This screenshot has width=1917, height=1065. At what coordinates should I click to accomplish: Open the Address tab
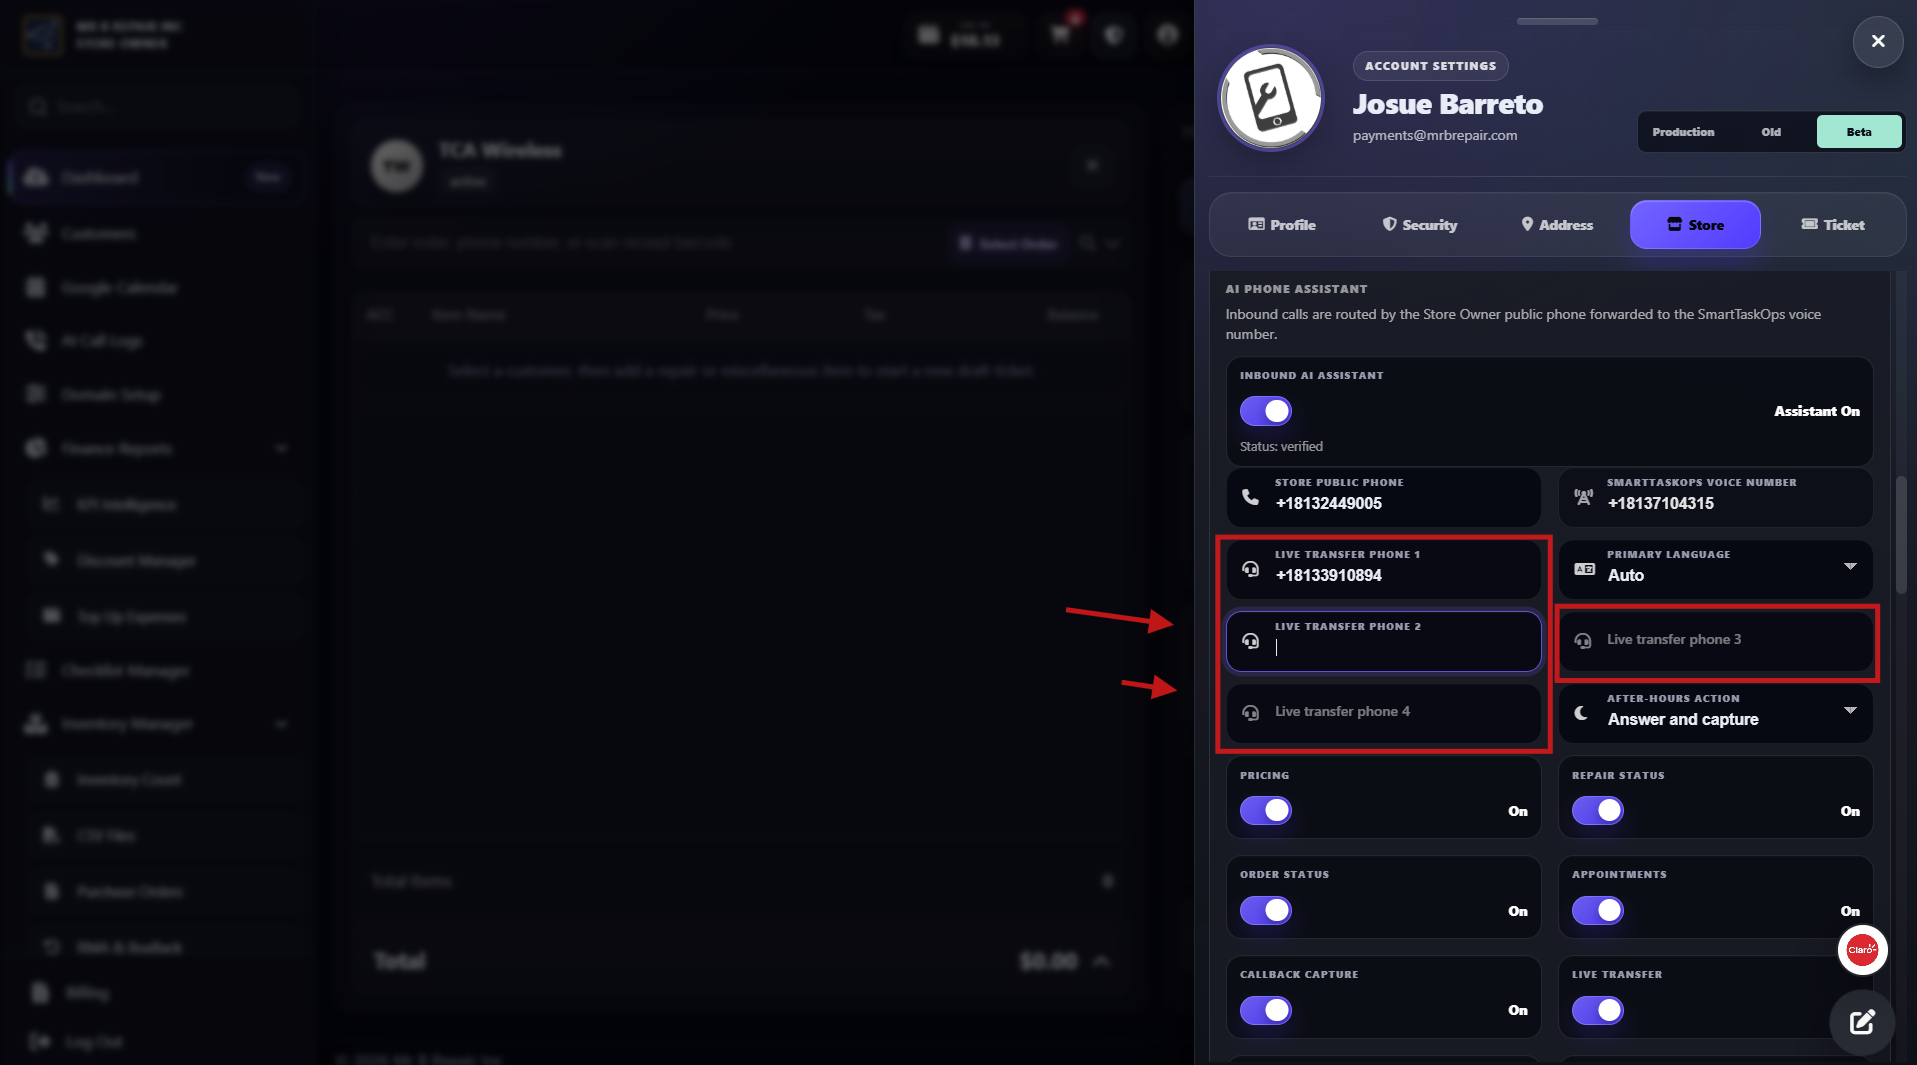click(1557, 225)
